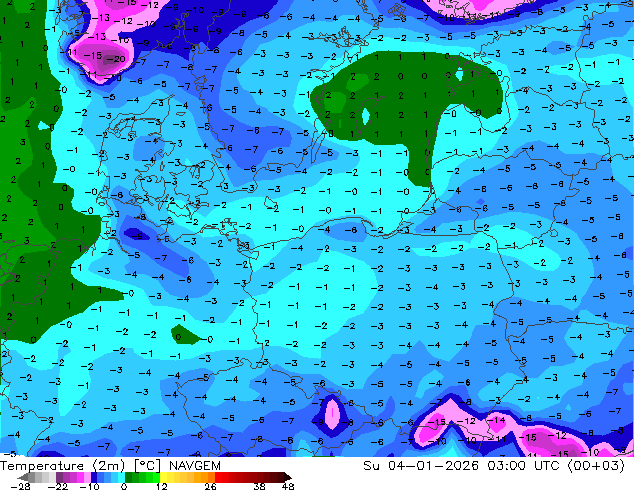
Task: Click the cyan legend swatch just below 0
Action: 122,477
